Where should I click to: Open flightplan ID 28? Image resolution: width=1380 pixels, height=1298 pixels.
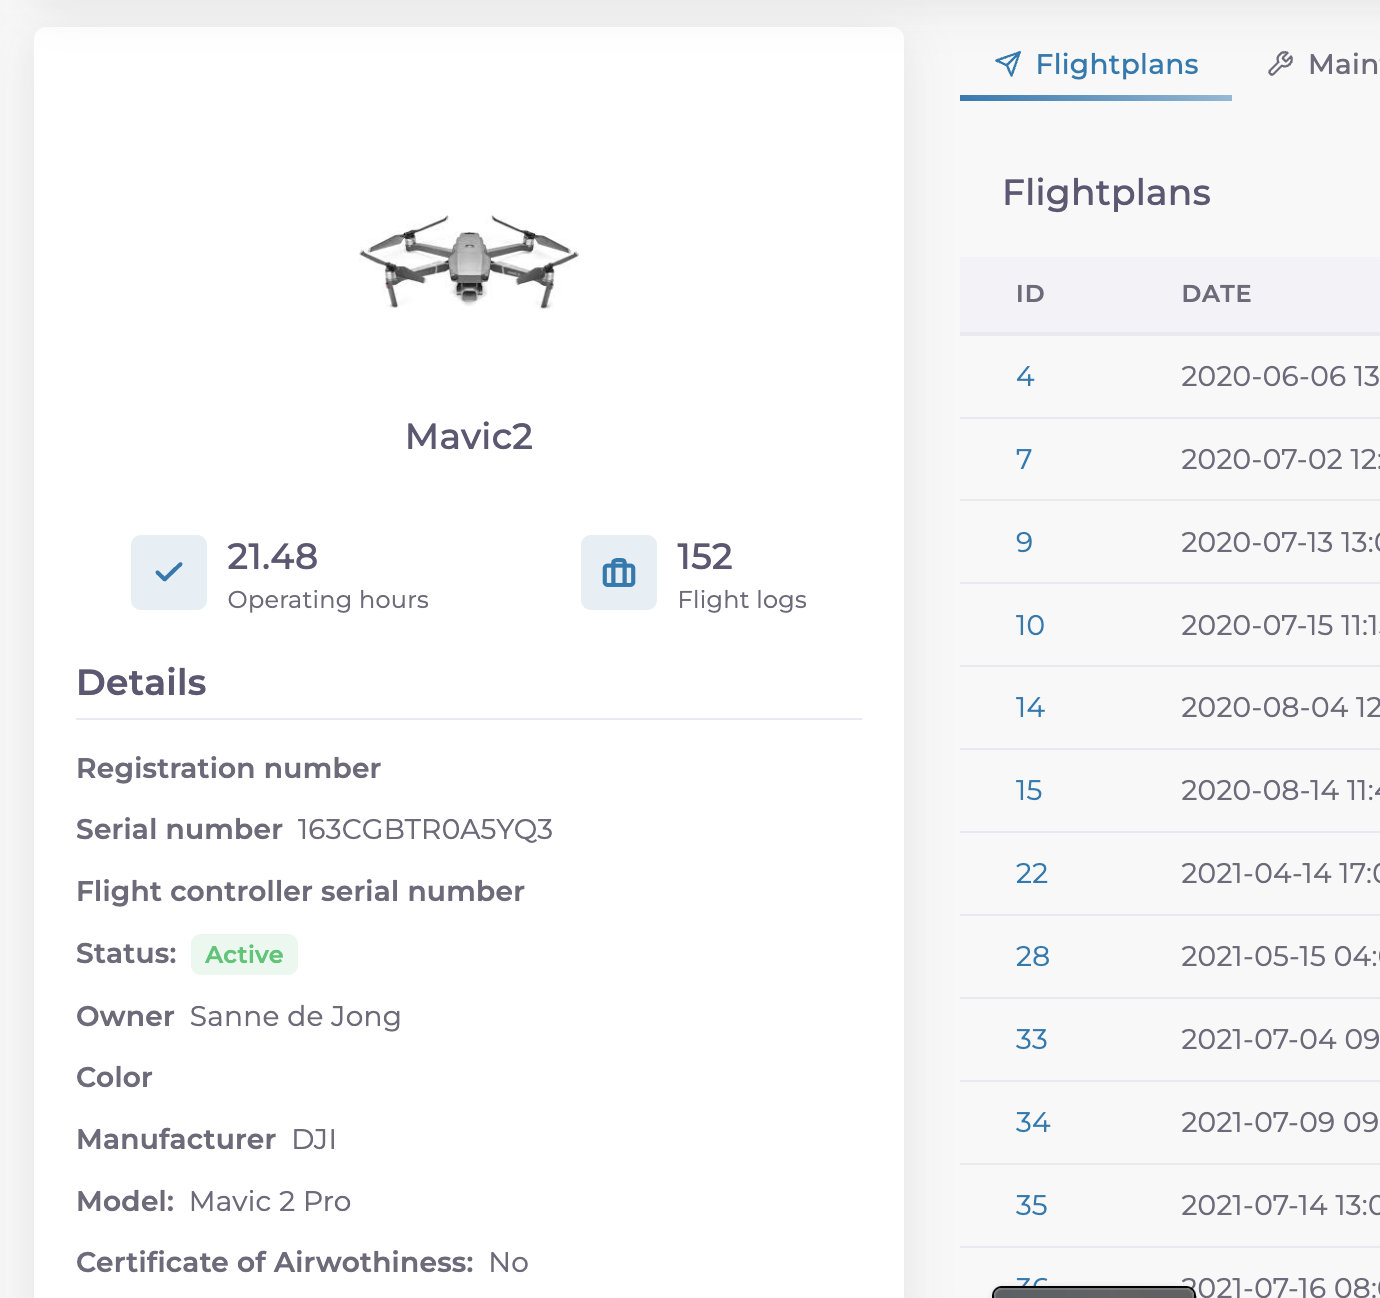1033,956
